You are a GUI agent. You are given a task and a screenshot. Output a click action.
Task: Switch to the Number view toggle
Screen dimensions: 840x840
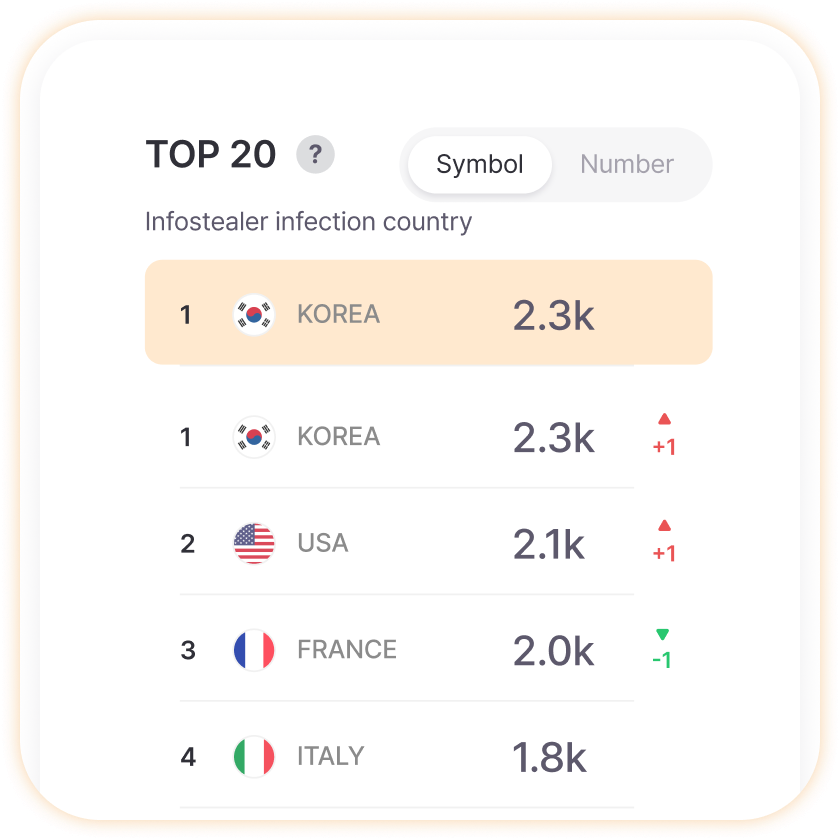point(627,164)
